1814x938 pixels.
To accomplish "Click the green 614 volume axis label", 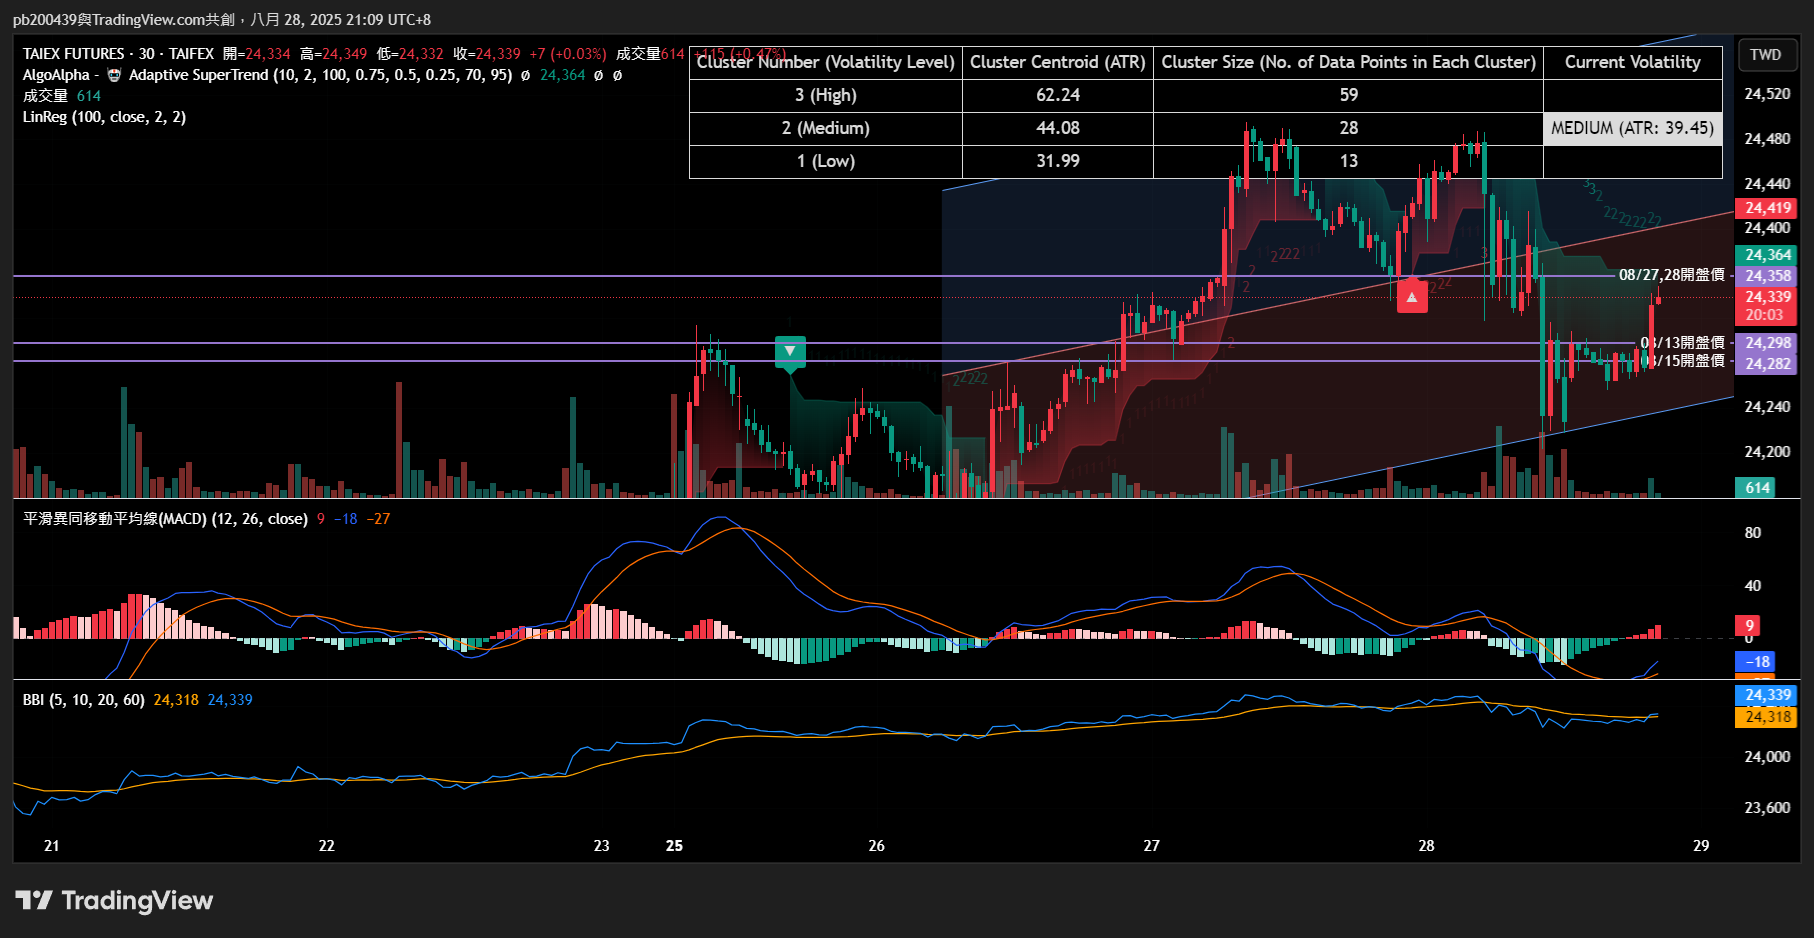I will point(1756,488).
